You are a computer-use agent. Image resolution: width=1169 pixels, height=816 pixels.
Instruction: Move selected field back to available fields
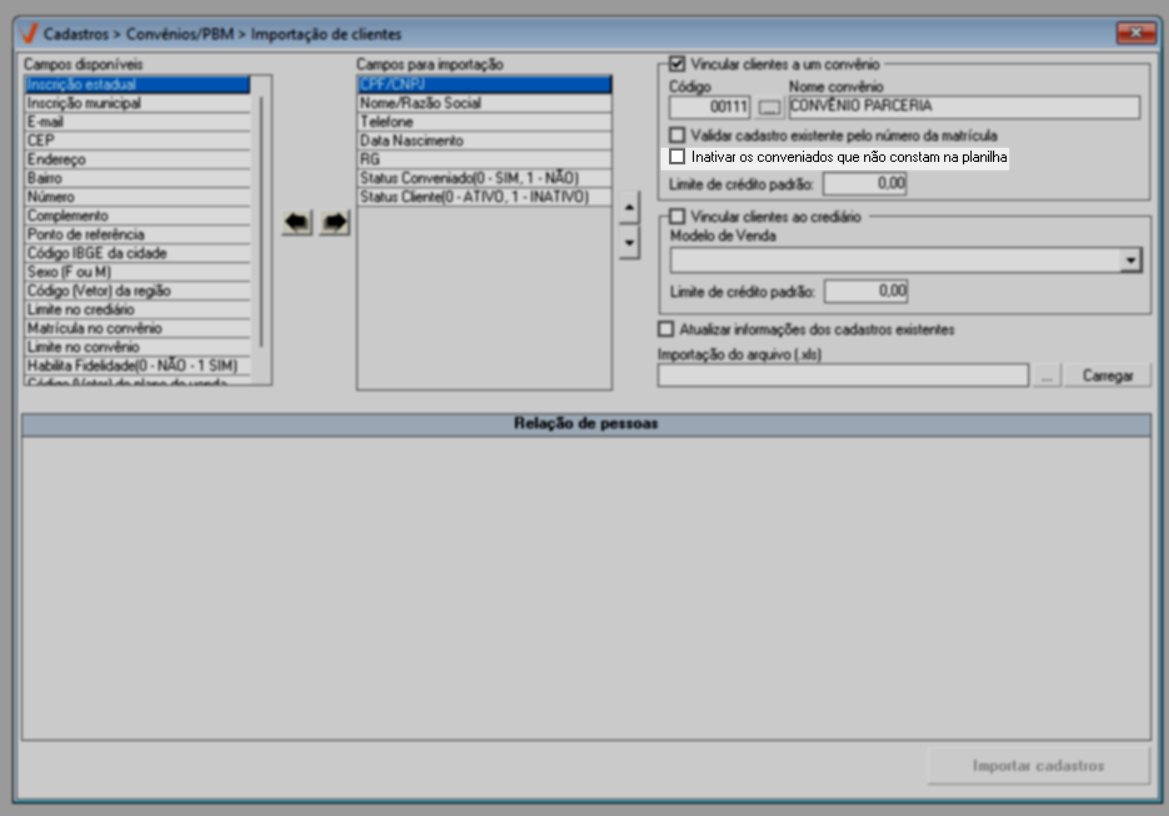coord(297,222)
